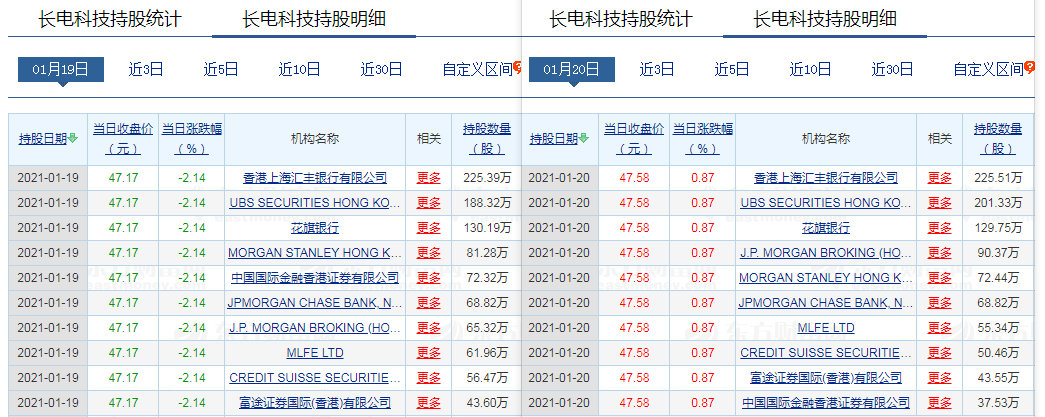This screenshot has width=1045, height=417.
Task: Open 自定义区间 in right panel
Action: pos(988,69)
